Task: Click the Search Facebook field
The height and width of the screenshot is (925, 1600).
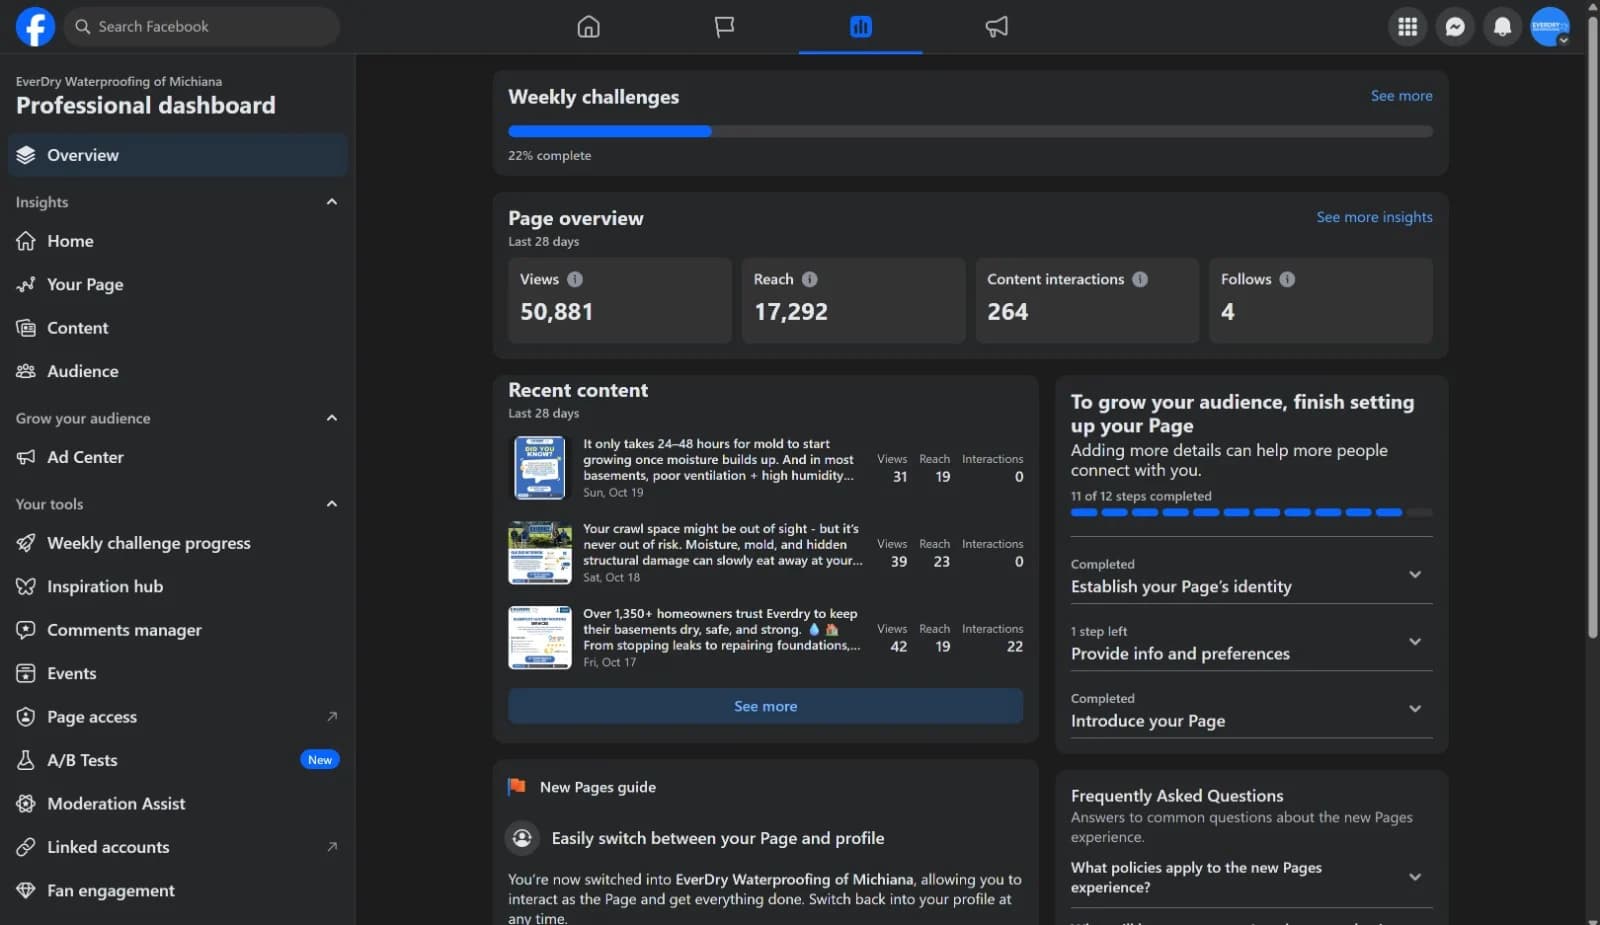Action: click(203, 27)
